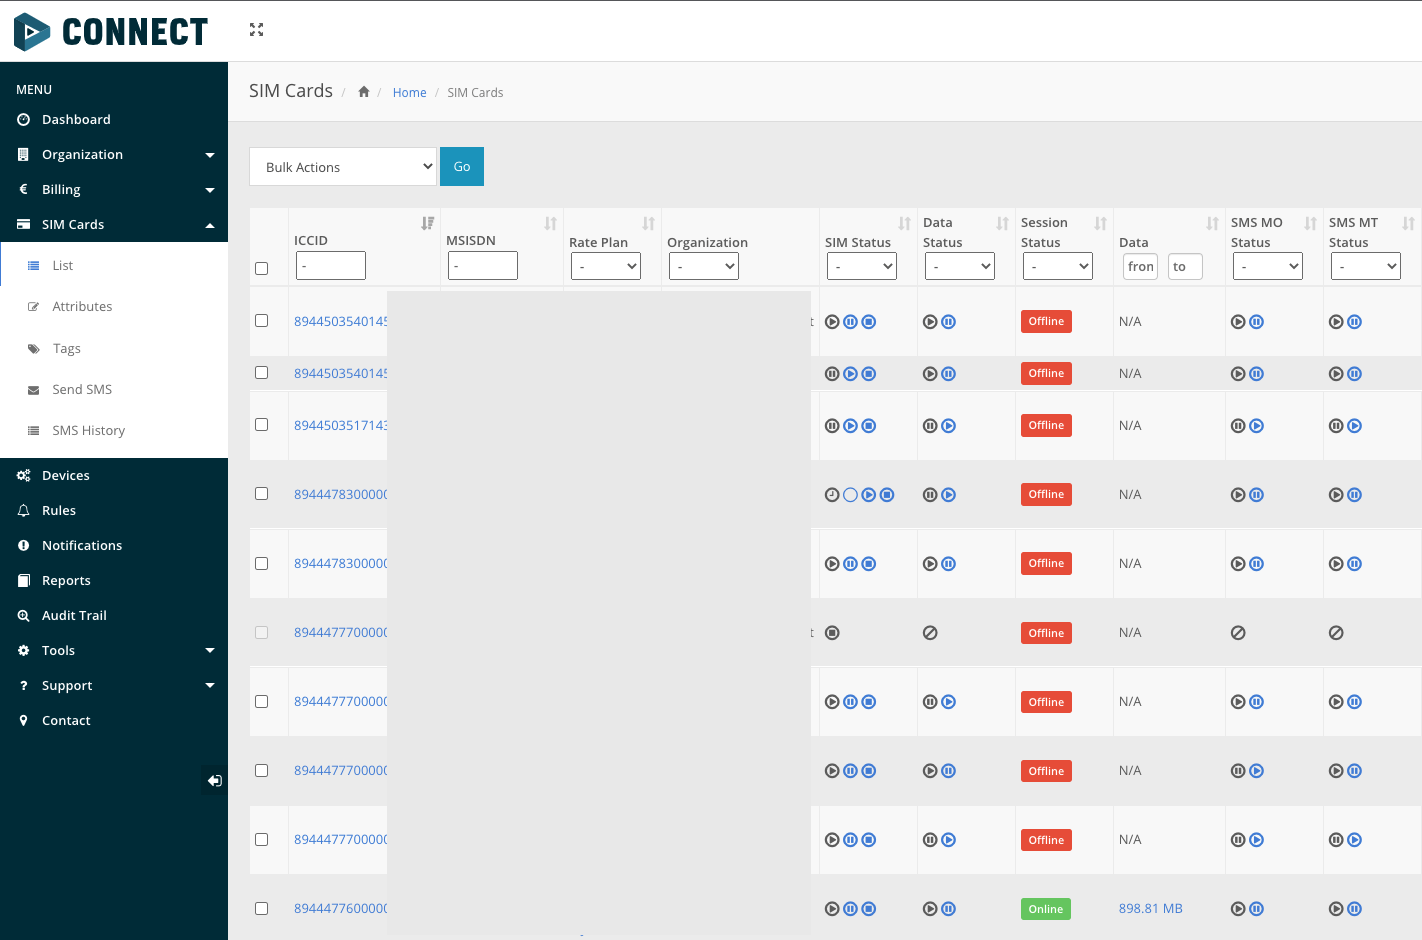This screenshot has width=1422, height=940.
Task: Expand the Support sidebar menu
Action: pos(114,686)
